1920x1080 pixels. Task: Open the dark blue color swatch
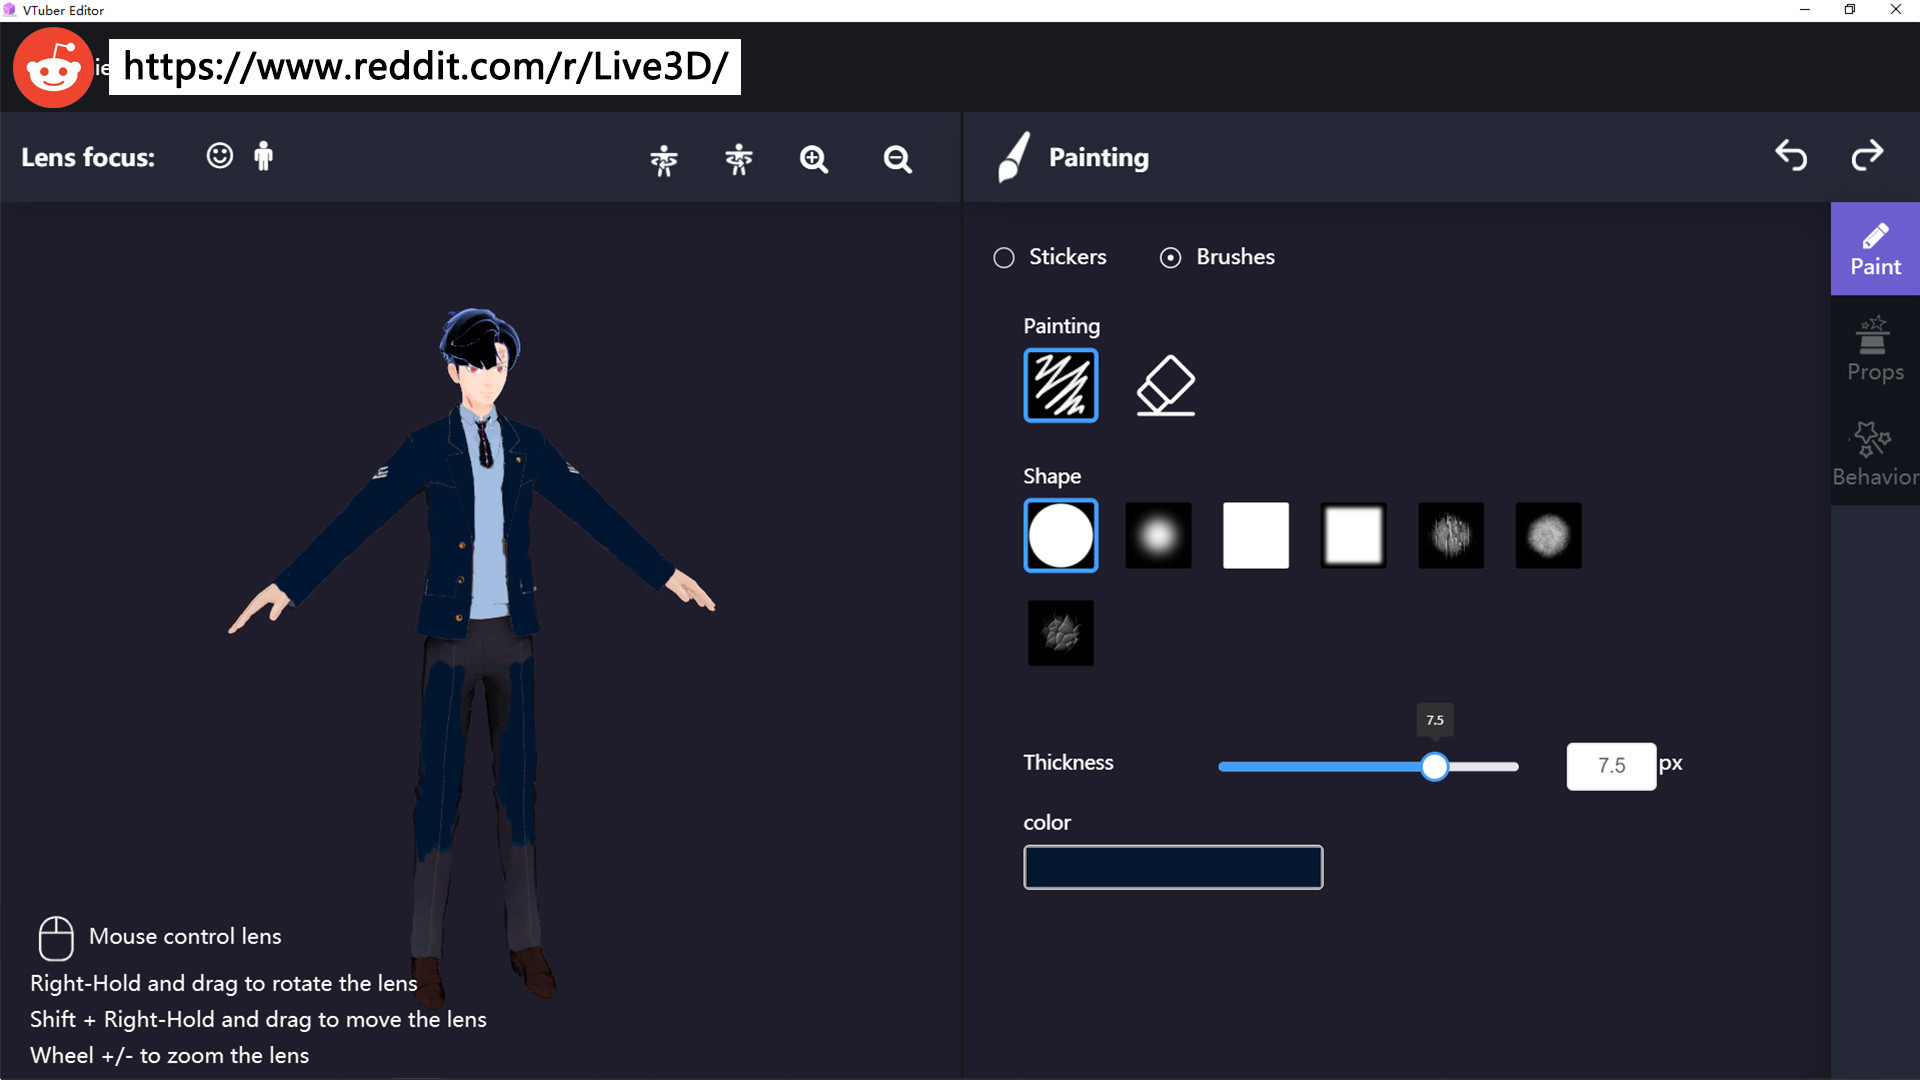tap(1173, 867)
